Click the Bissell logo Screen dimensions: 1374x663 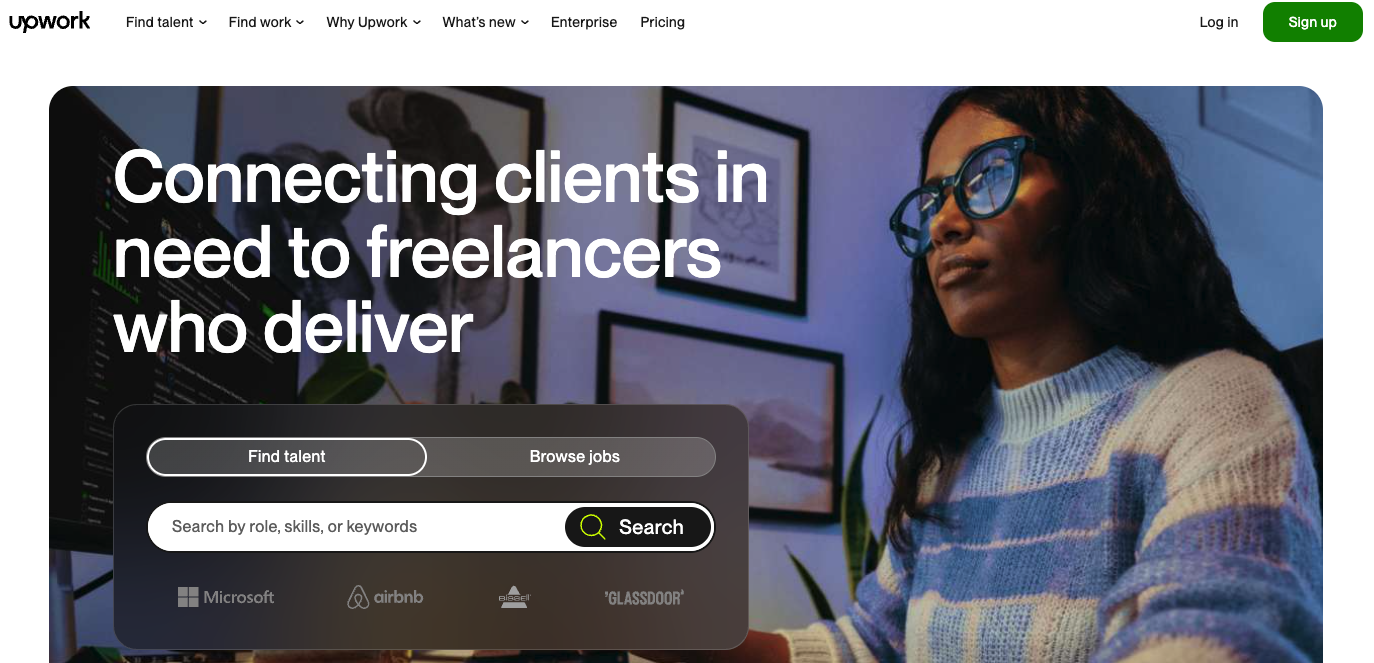click(x=514, y=597)
